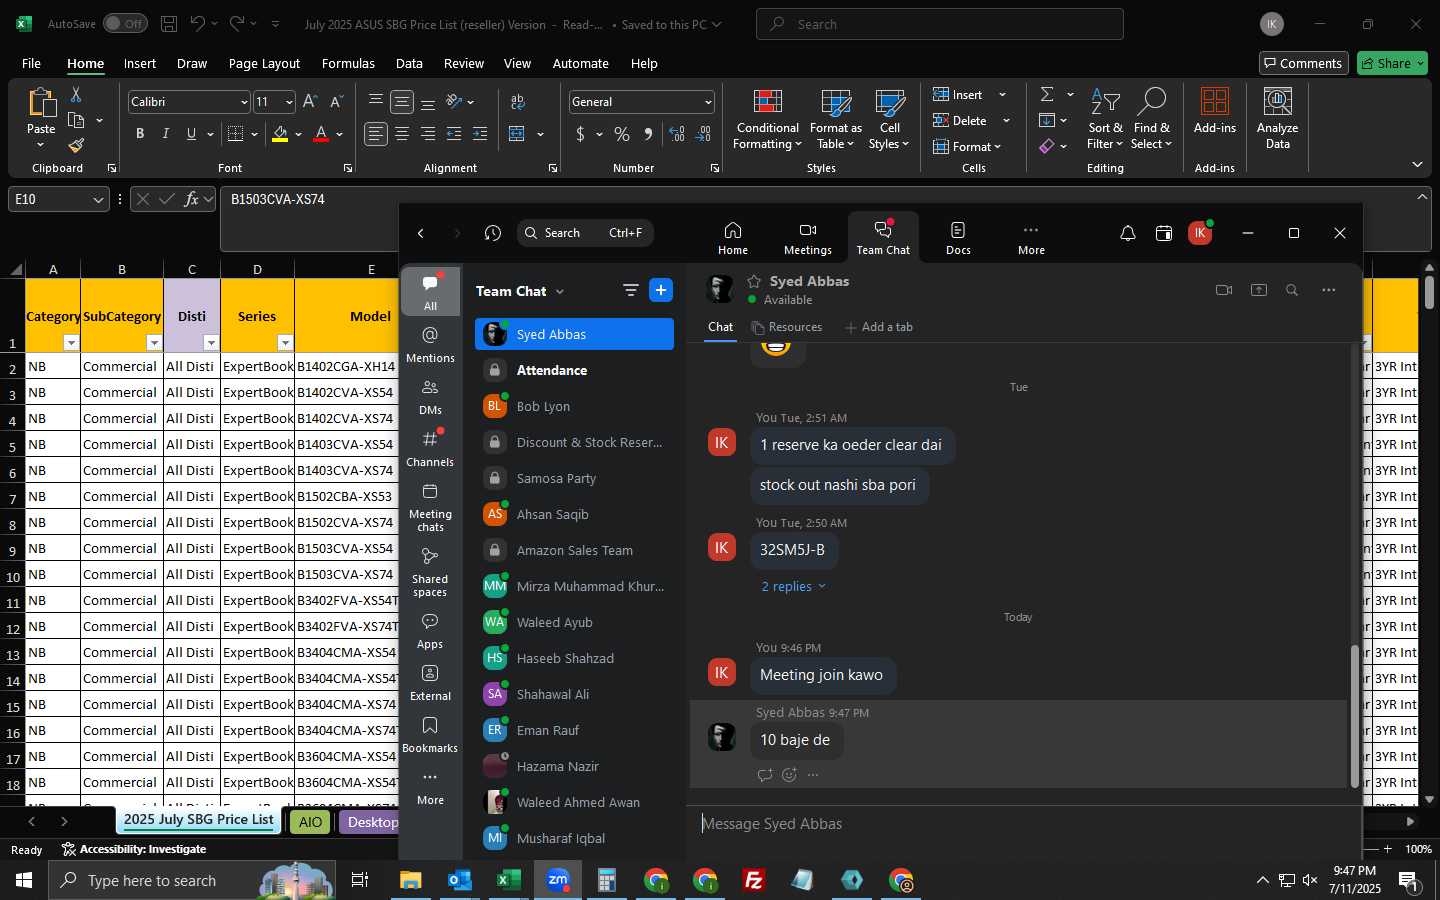The width and height of the screenshot is (1440, 900).
Task: Click Excel Share button
Action: coord(1392,63)
